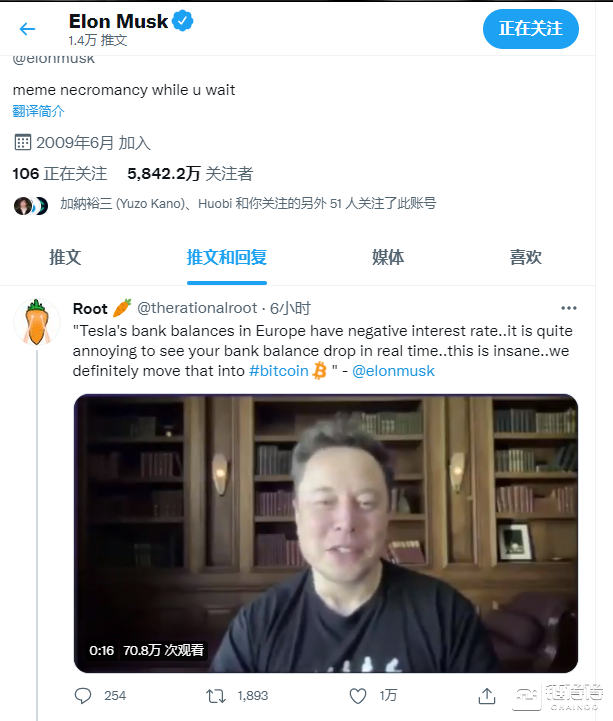Click Elon Musk's blue verified badge
This screenshot has height=721, width=613.
click(x=183, y=21)
